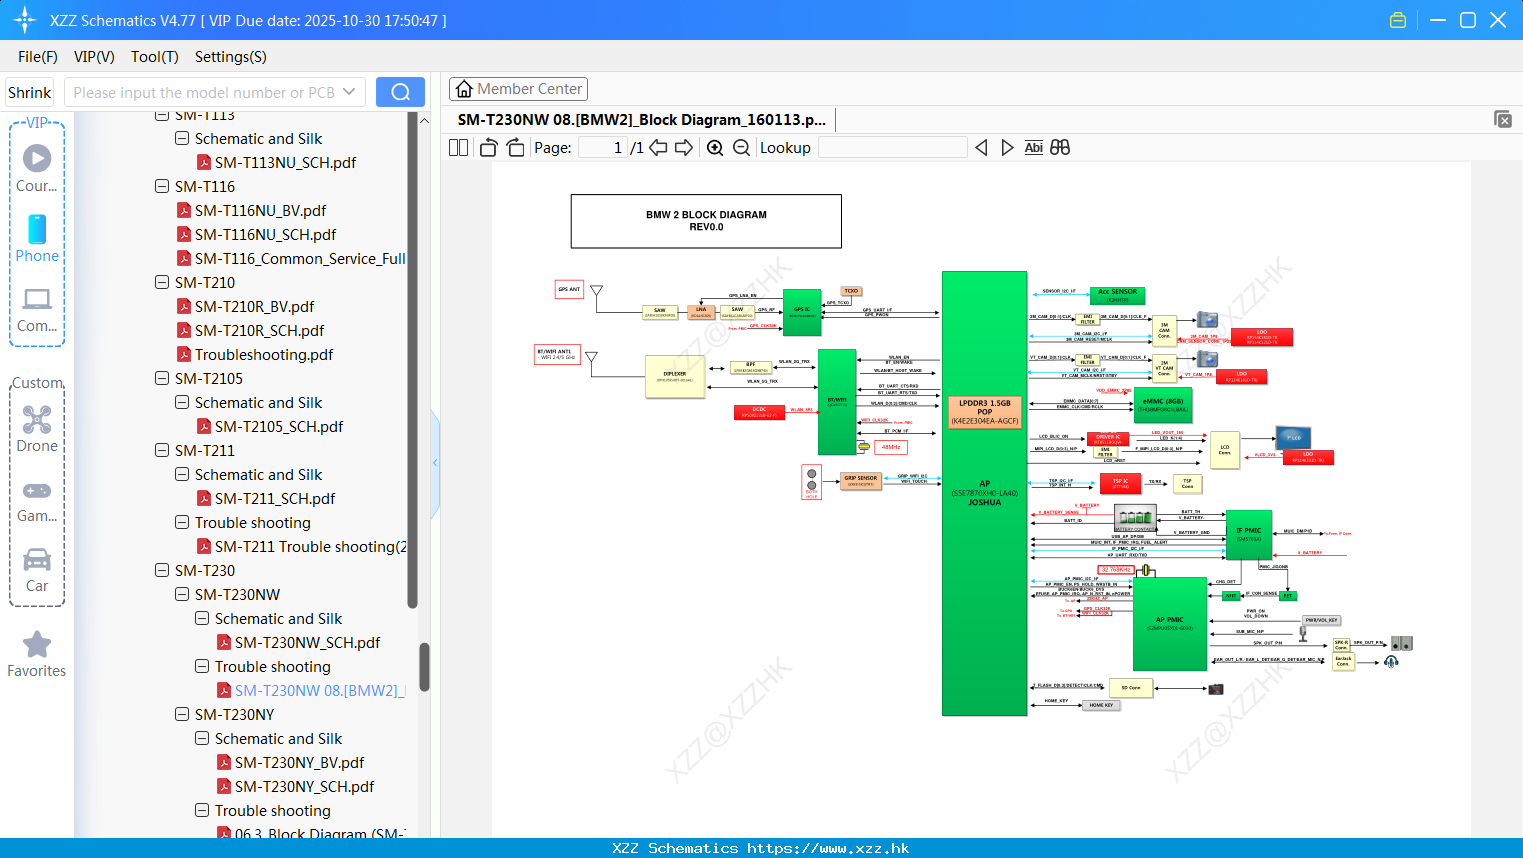Click the binoculars search icon

[x=1060, y=147]
